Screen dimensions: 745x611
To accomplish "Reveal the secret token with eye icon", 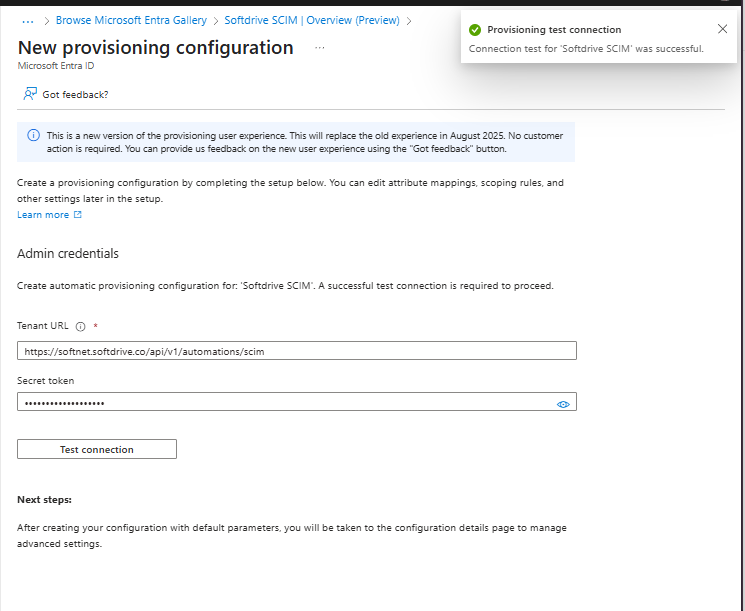I will click(563, 404).
